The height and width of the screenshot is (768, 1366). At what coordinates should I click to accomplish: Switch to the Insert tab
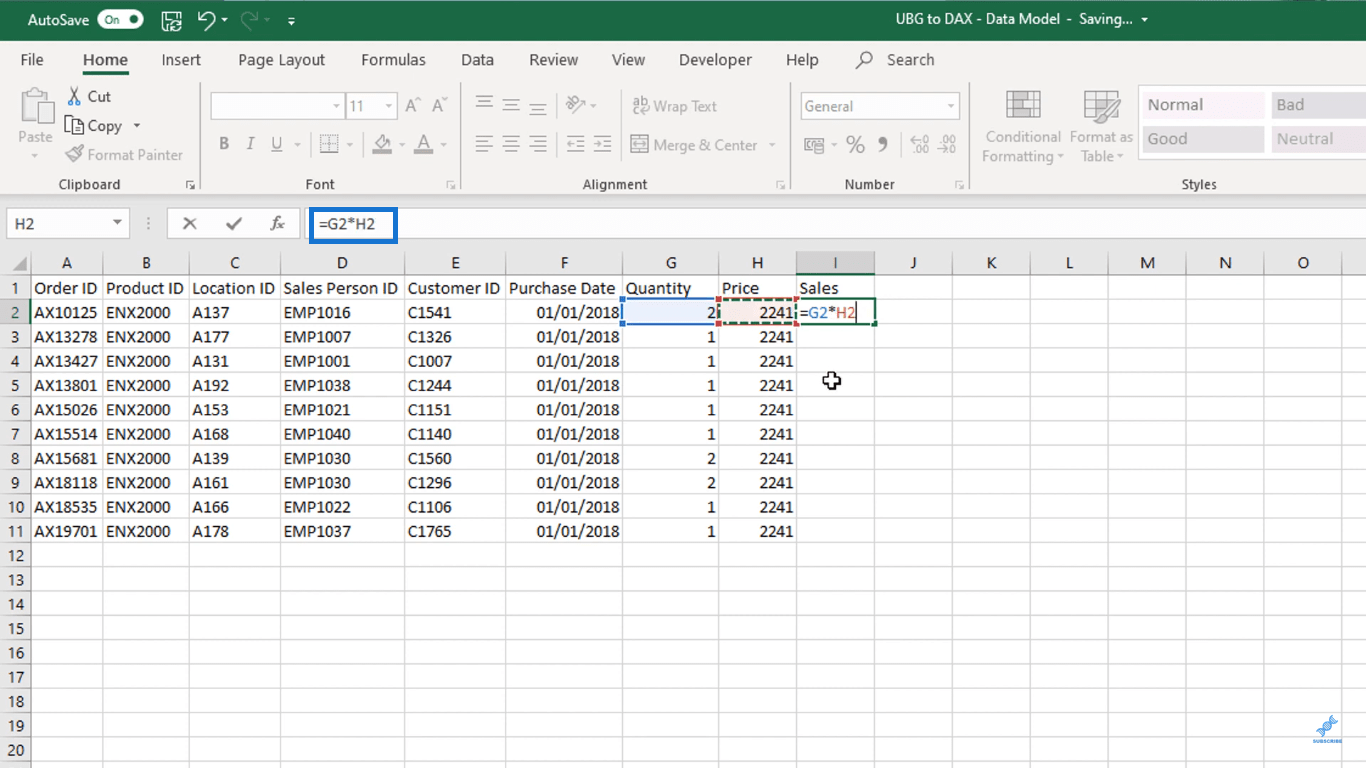coord(181,60)
